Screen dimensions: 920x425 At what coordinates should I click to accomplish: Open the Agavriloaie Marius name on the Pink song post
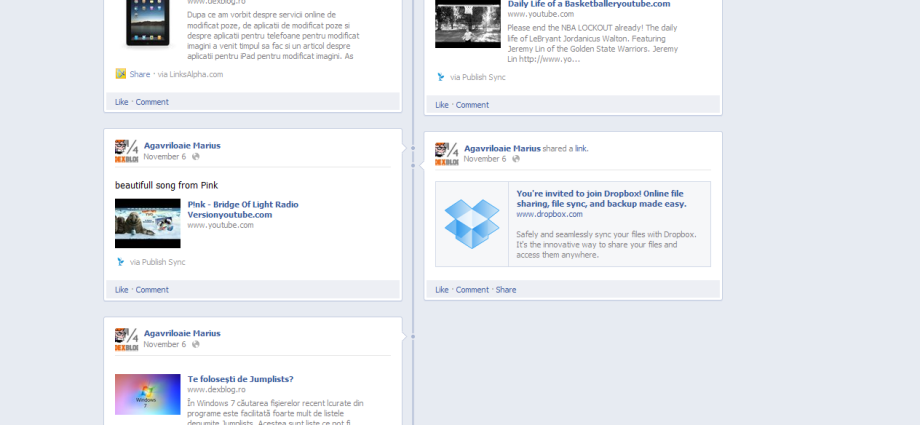point(182,146)
